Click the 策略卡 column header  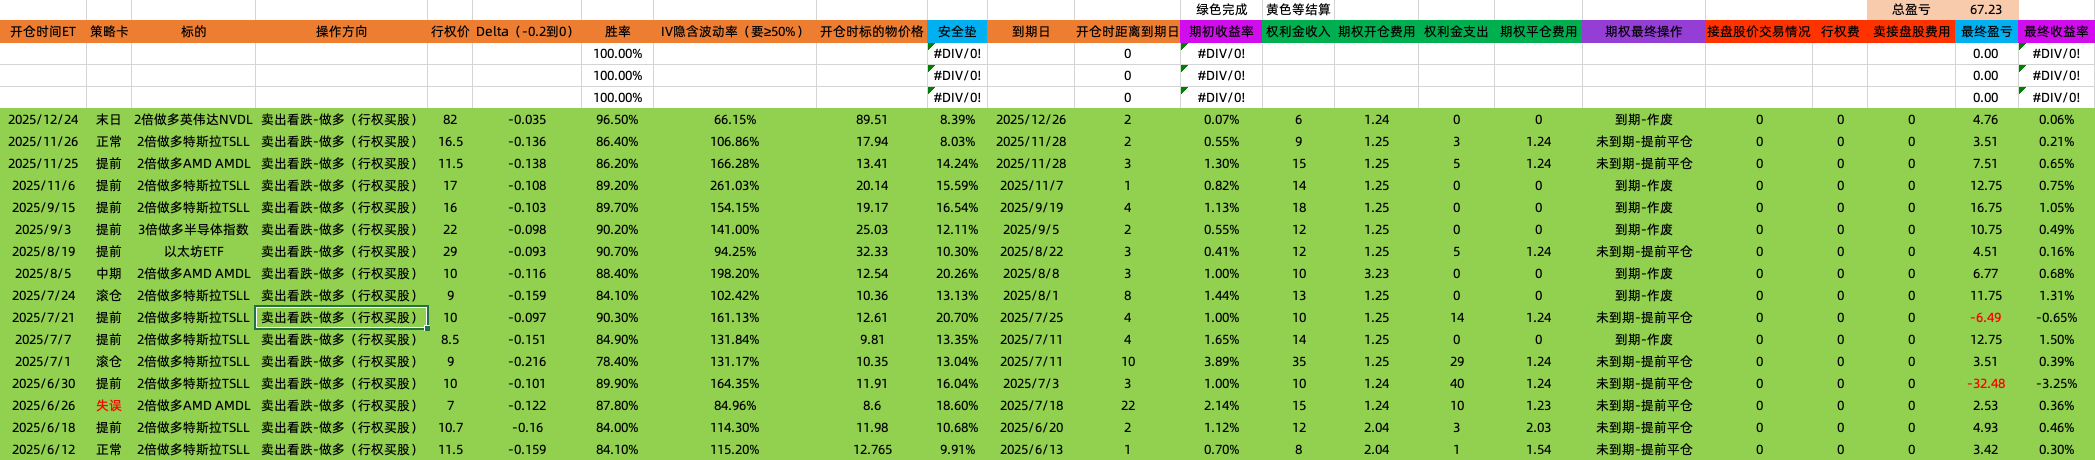pos(109,32)
